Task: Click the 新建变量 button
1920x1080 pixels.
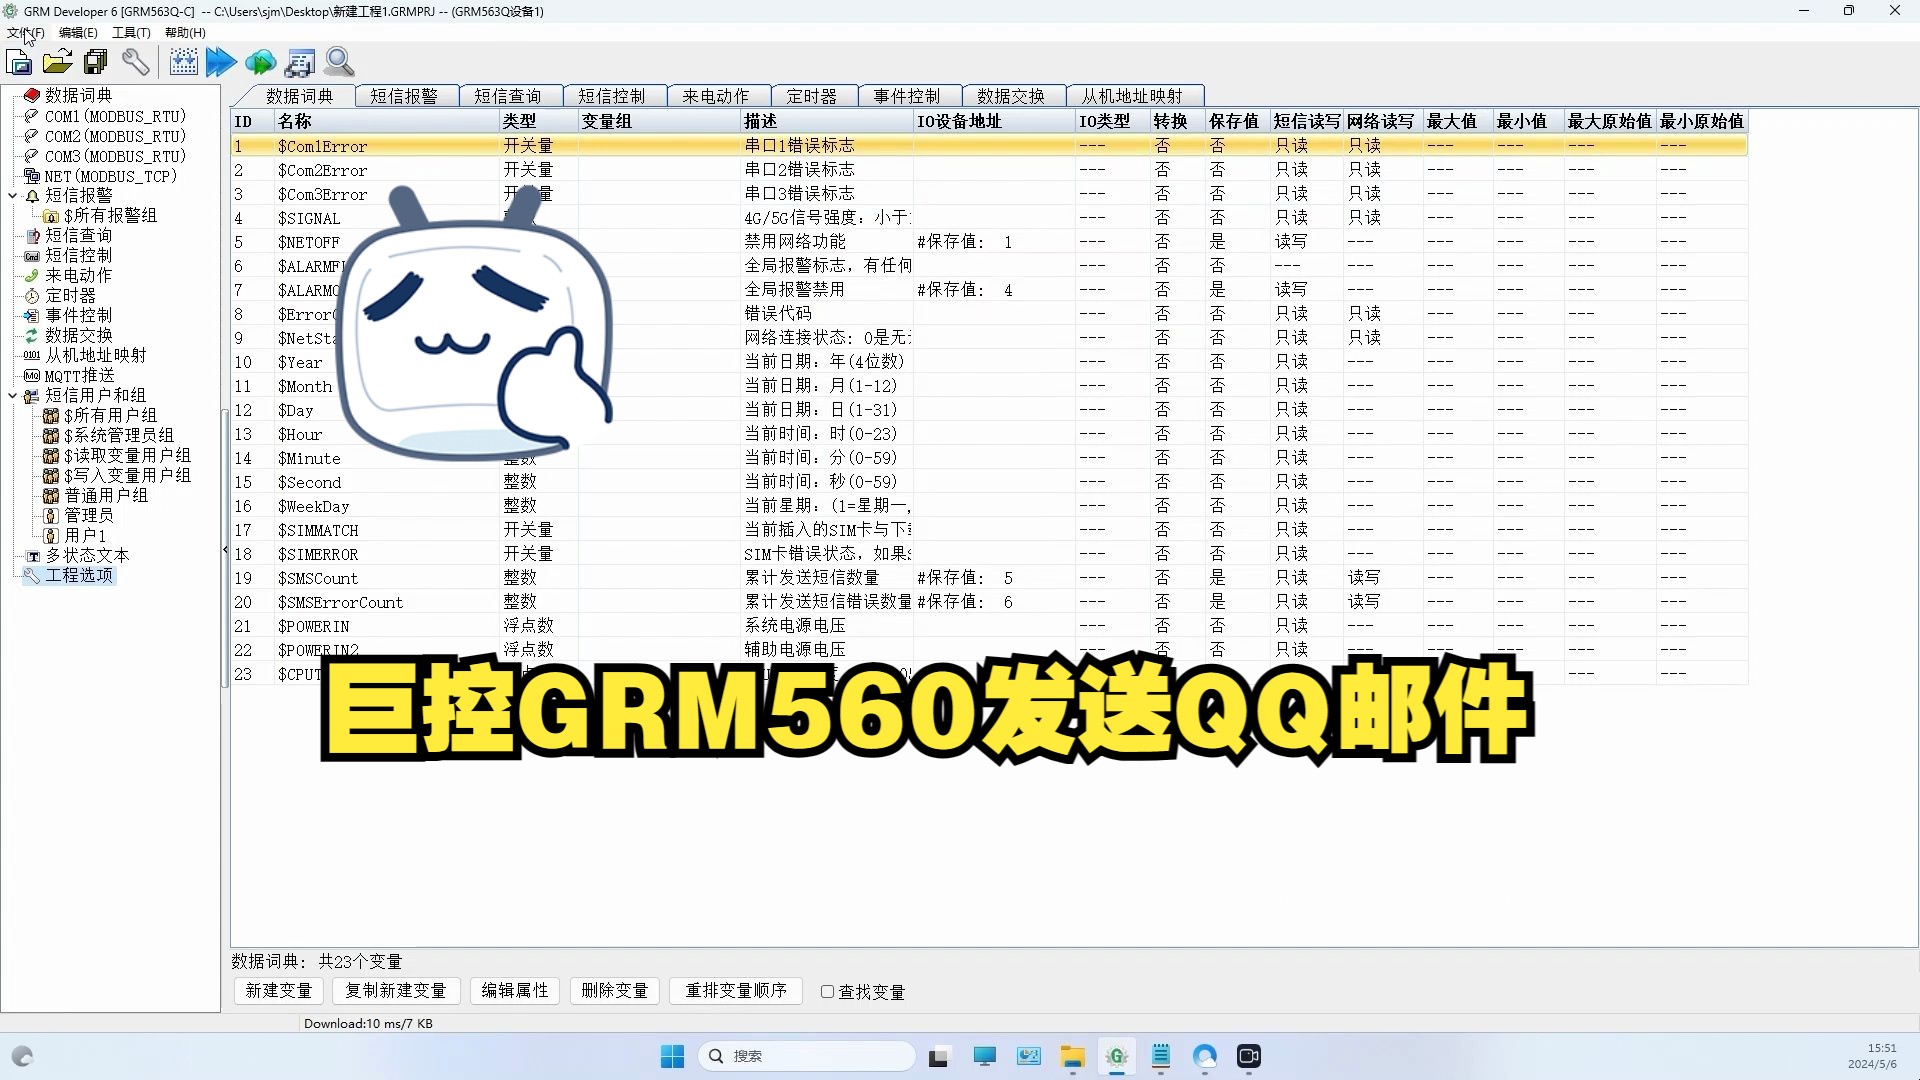Action: pyautogui.click(x=279, y=991)
